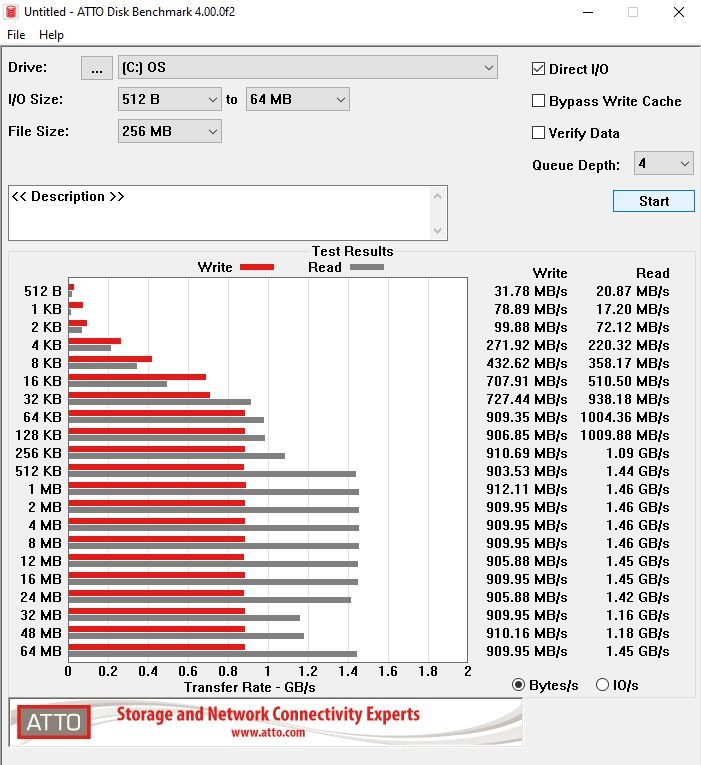Click inside the Description text box
Viewport: 701px width, 765px height.
[x=220, y=213]
